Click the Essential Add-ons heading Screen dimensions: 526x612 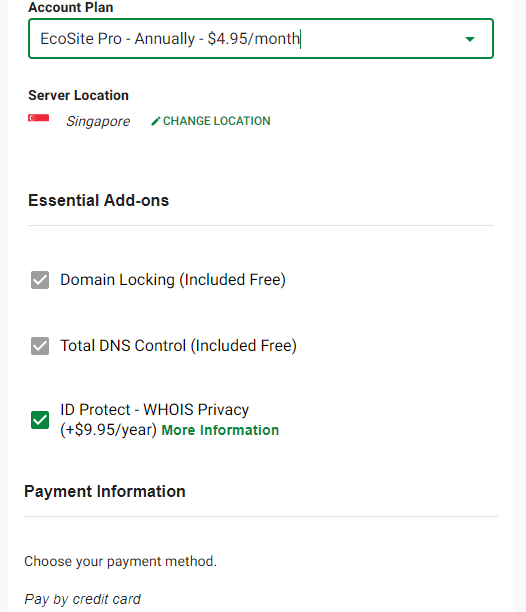click(98, 200)
